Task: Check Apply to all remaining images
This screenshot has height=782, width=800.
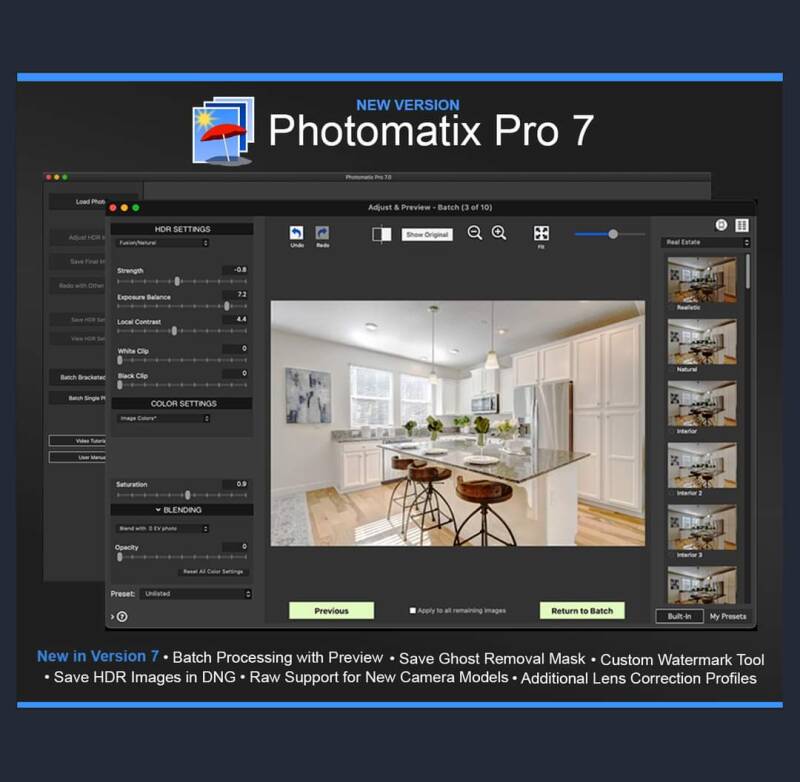Action: pyautogui.click(x=413, y=610)
